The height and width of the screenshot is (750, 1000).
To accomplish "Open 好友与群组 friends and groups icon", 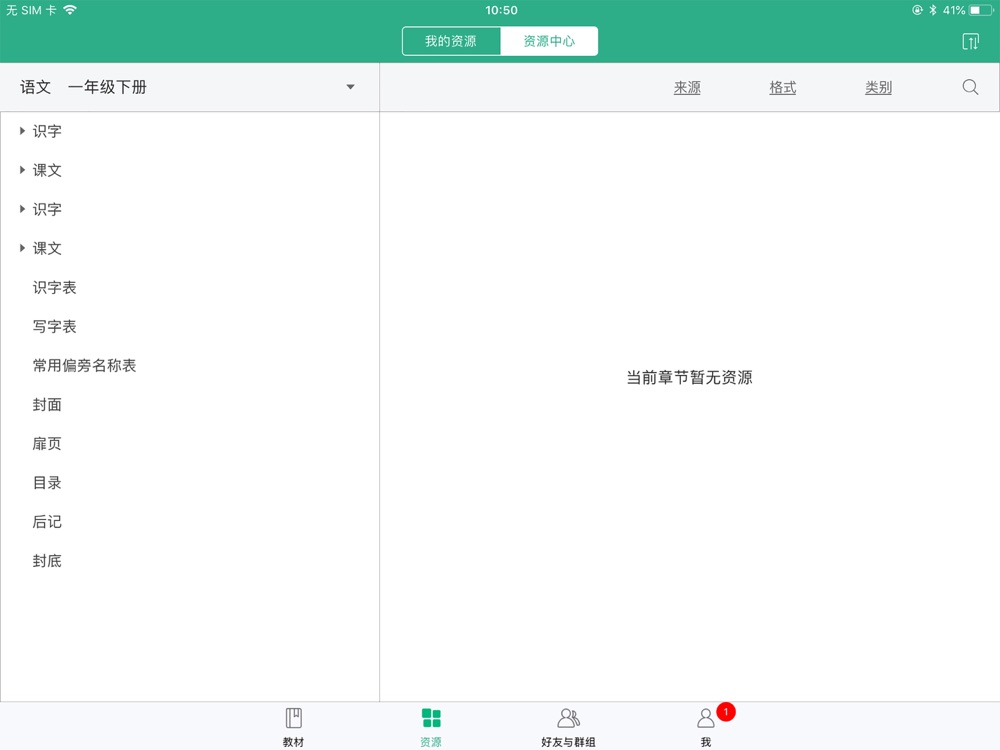I will click(x=568, y=719).
